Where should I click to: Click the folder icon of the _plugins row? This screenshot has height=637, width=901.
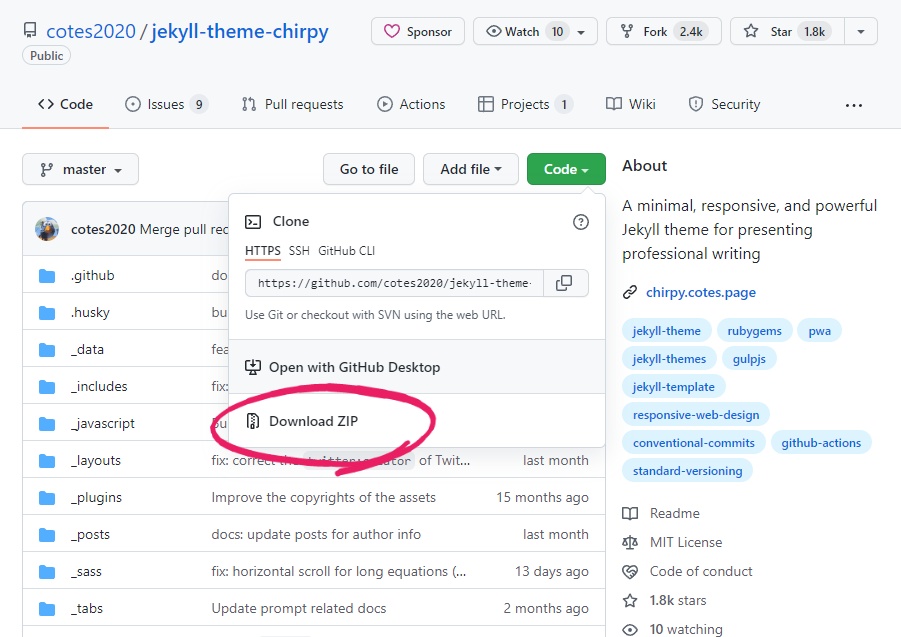coord(47,497)
